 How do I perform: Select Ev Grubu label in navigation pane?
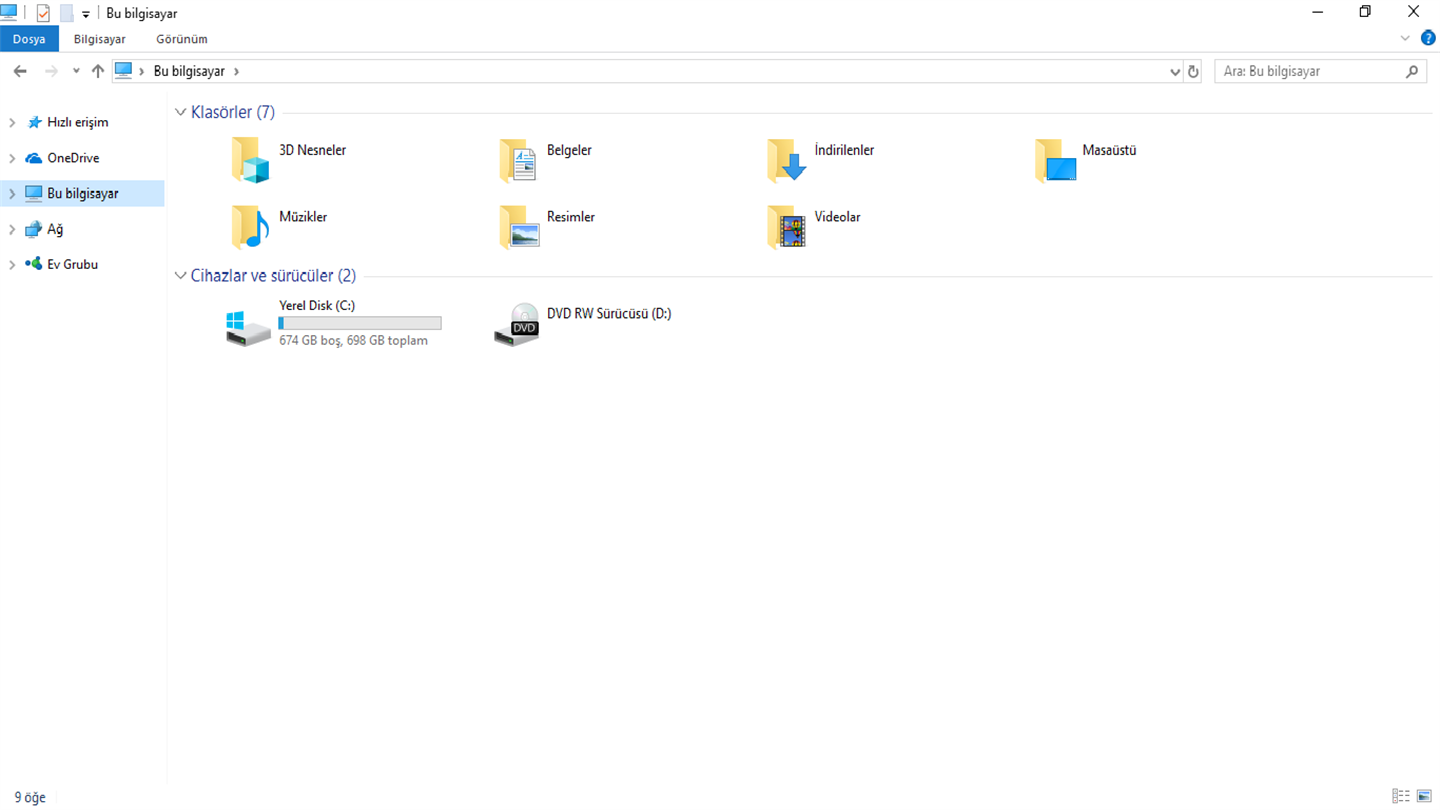tap(72, 264)
